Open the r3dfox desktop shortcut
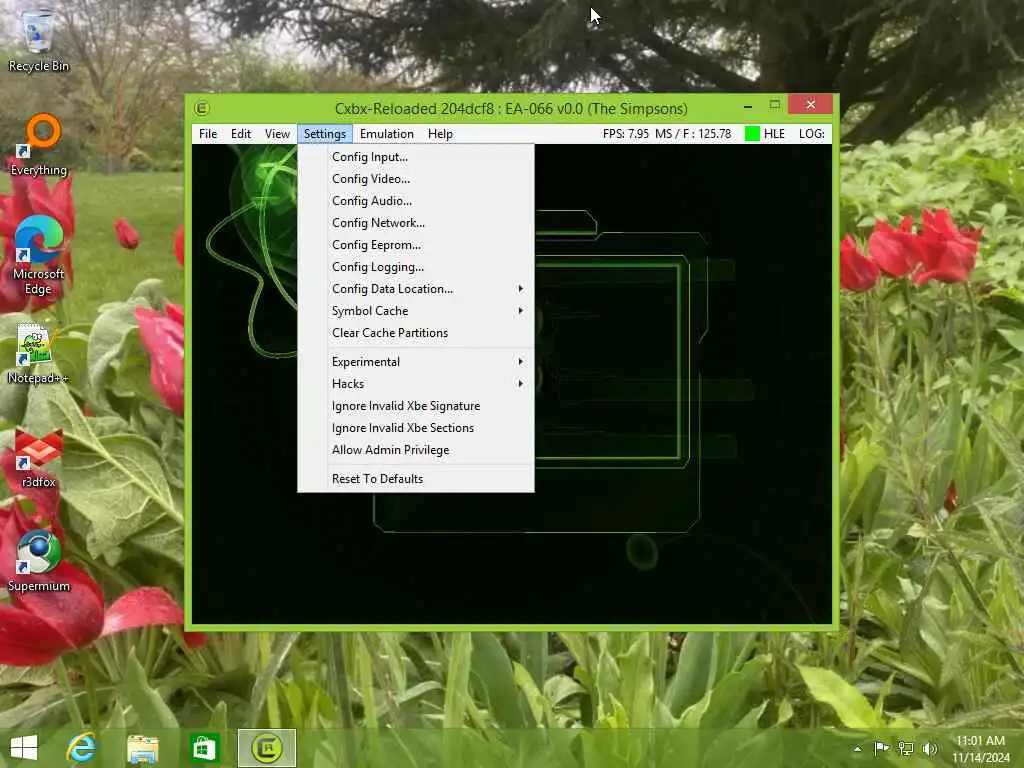 39,458
